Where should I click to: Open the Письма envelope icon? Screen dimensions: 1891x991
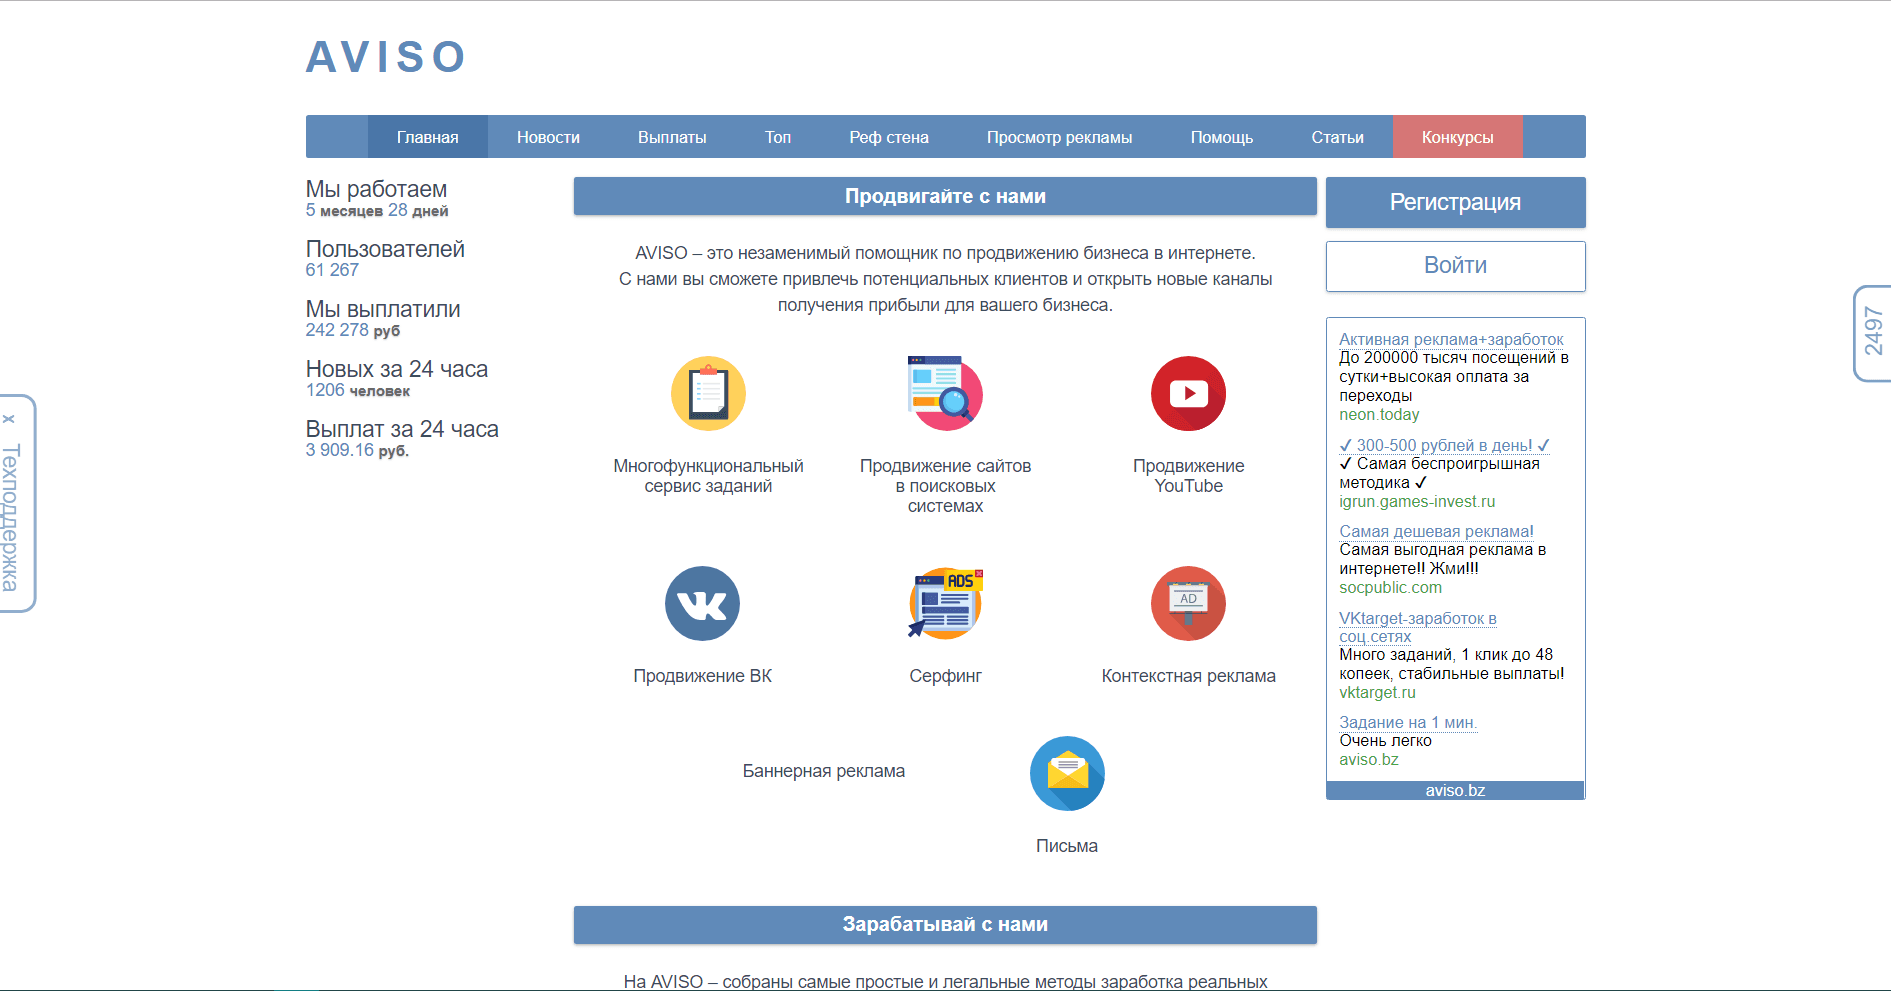[1067, 774]
